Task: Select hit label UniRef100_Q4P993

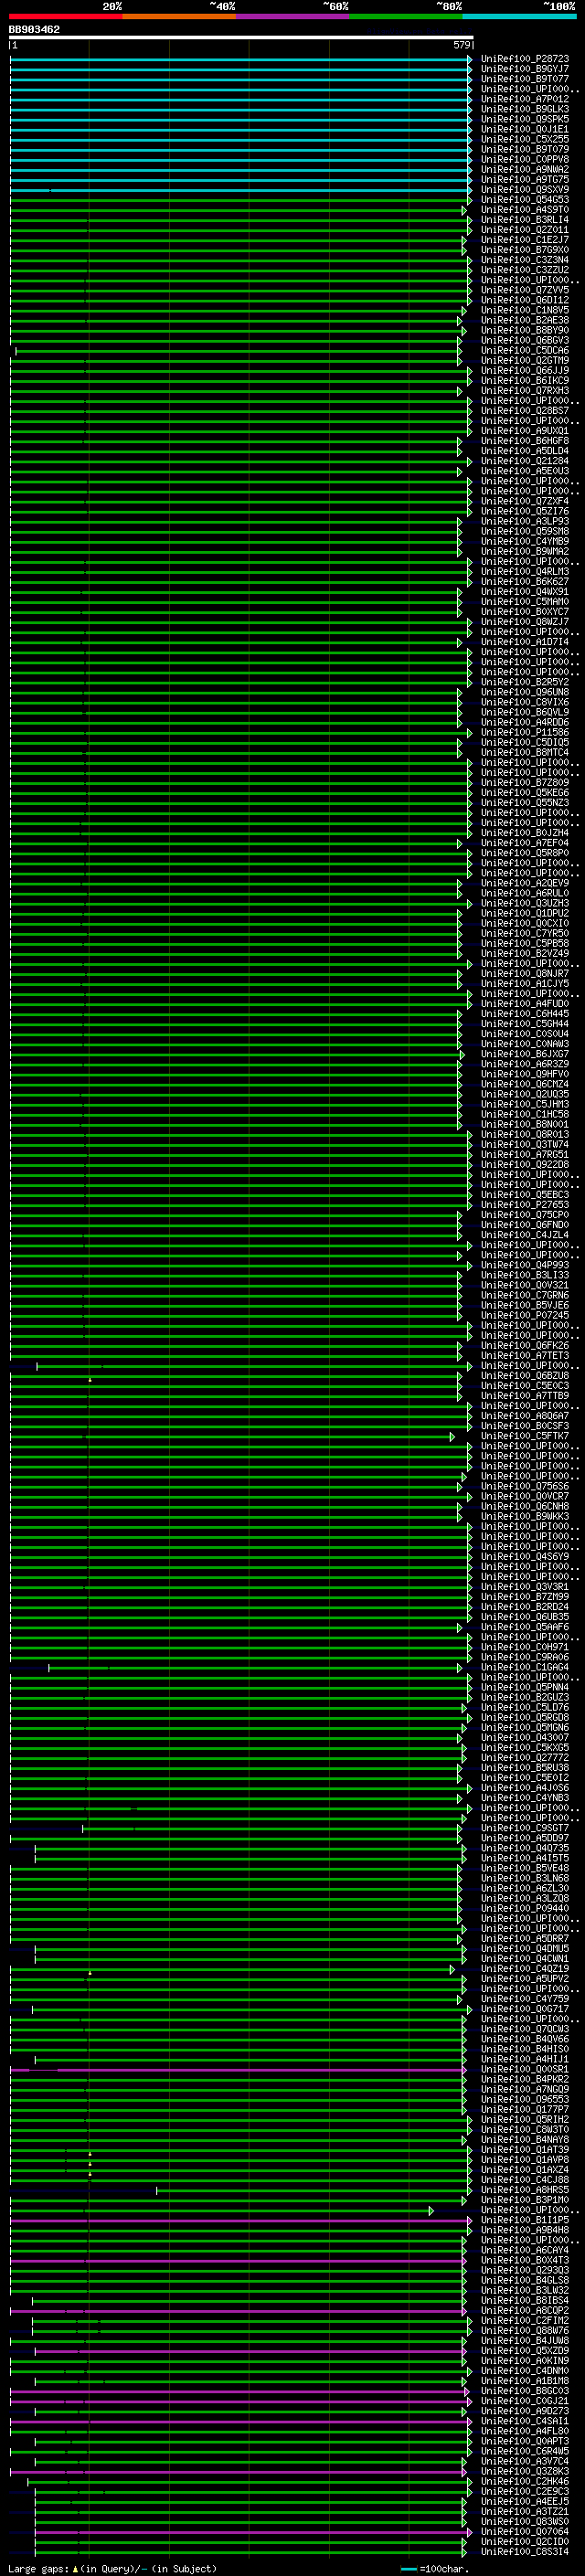Action: click(524, 1265)
